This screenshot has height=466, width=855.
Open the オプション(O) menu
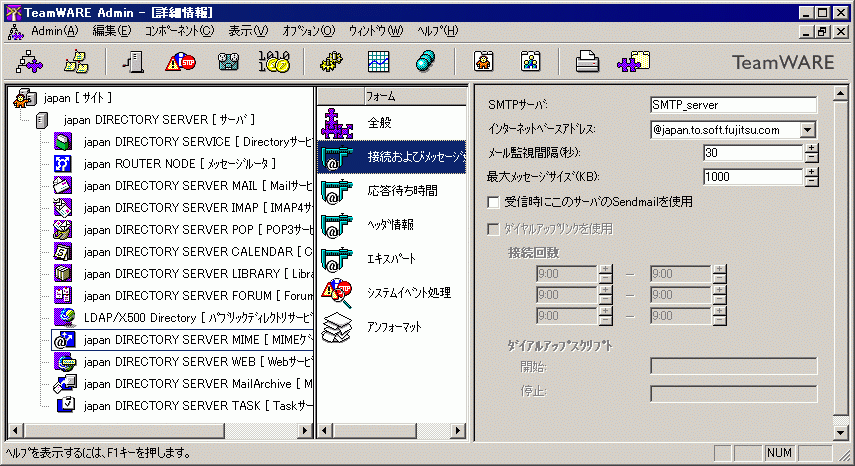(x=309, y=31)
